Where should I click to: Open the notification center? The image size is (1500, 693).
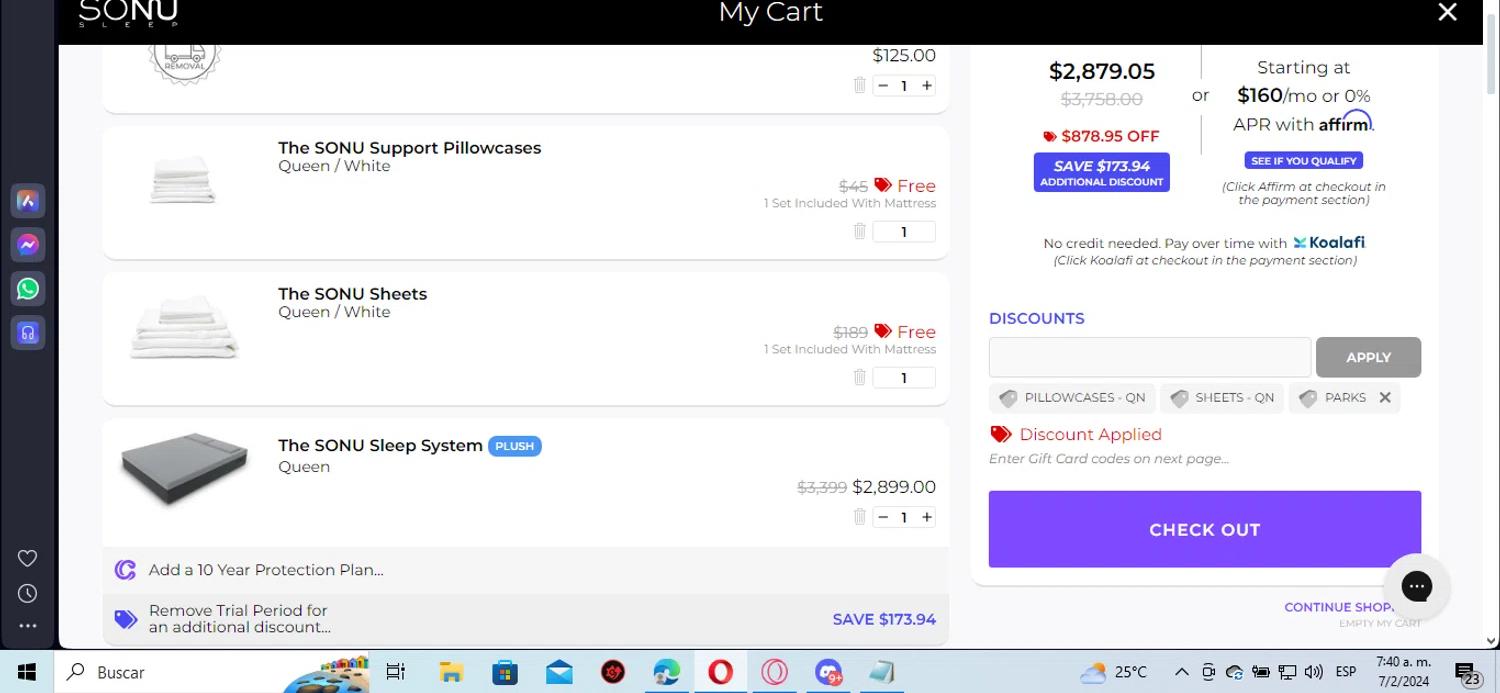tap(1468, 673)
